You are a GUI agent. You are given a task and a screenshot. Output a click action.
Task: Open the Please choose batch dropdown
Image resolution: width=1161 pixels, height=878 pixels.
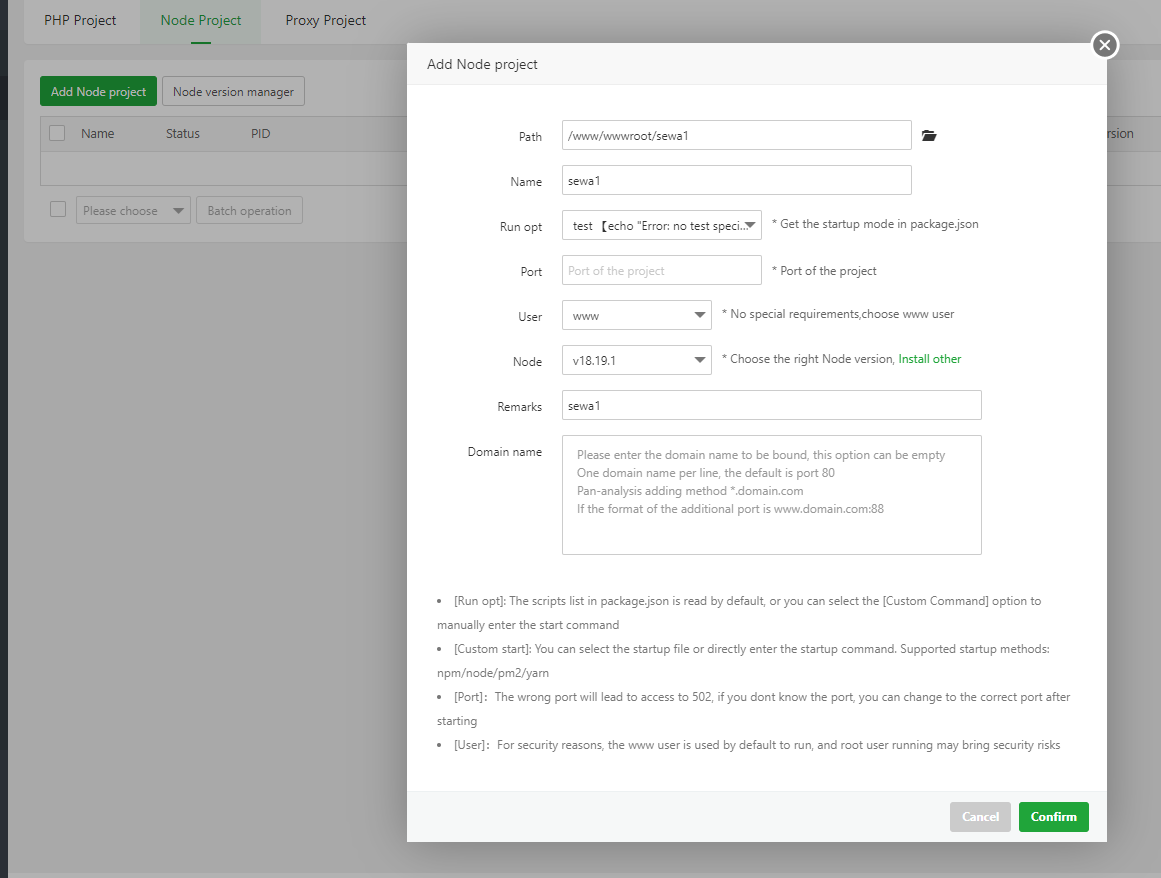[133, 211]
